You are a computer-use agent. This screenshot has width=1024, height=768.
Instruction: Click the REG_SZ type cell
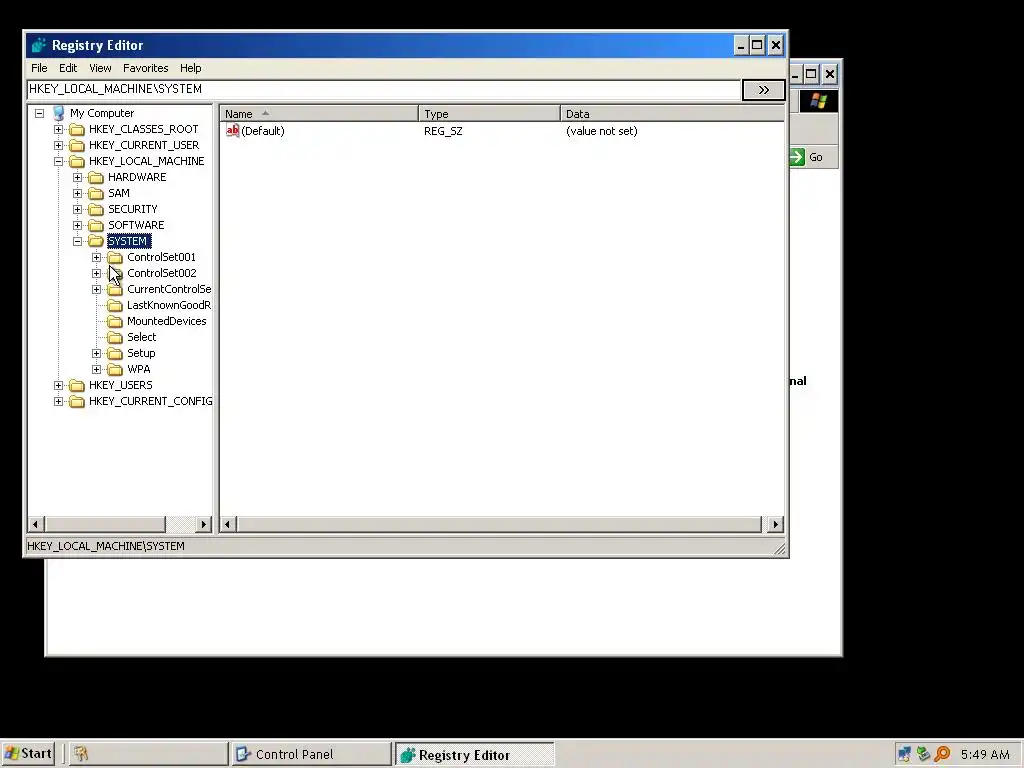pos(443,131)
